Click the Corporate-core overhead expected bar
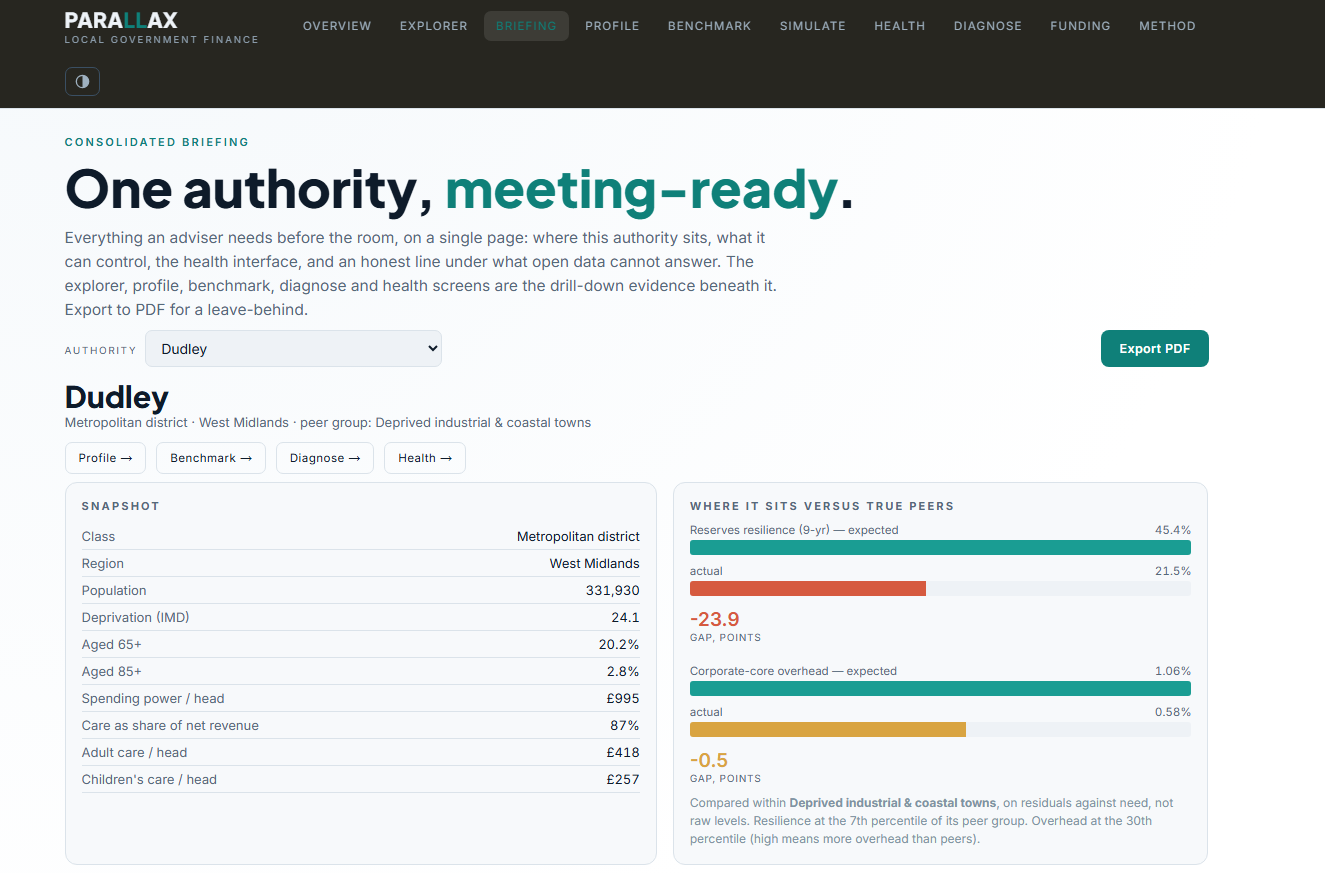The height and width of the screenshot is (873, 1325). [x=940, y=689]
